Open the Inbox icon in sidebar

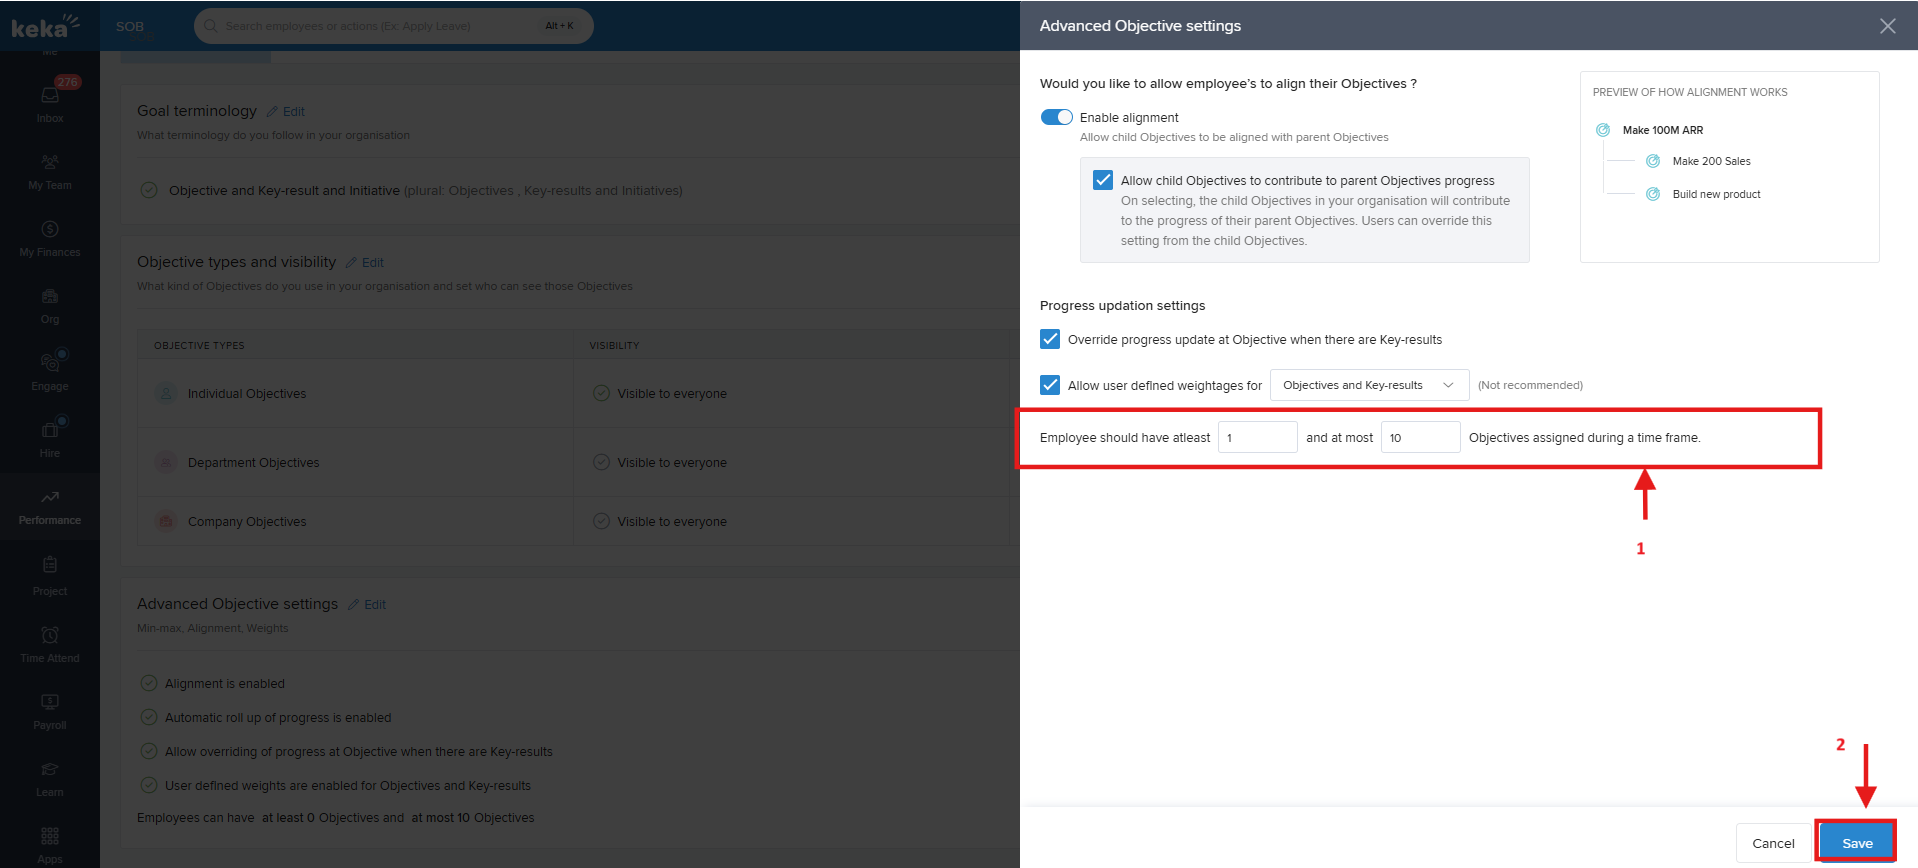coord(50,96)
